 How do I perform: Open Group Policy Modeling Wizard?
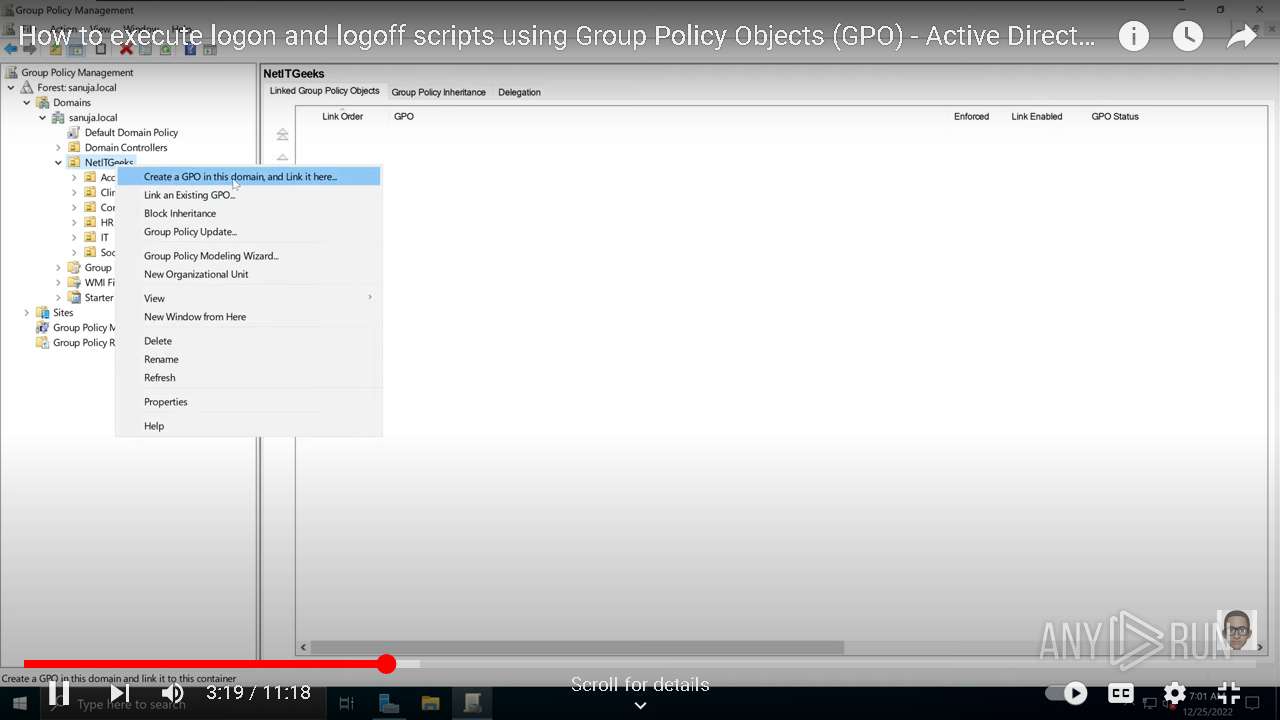249,256
